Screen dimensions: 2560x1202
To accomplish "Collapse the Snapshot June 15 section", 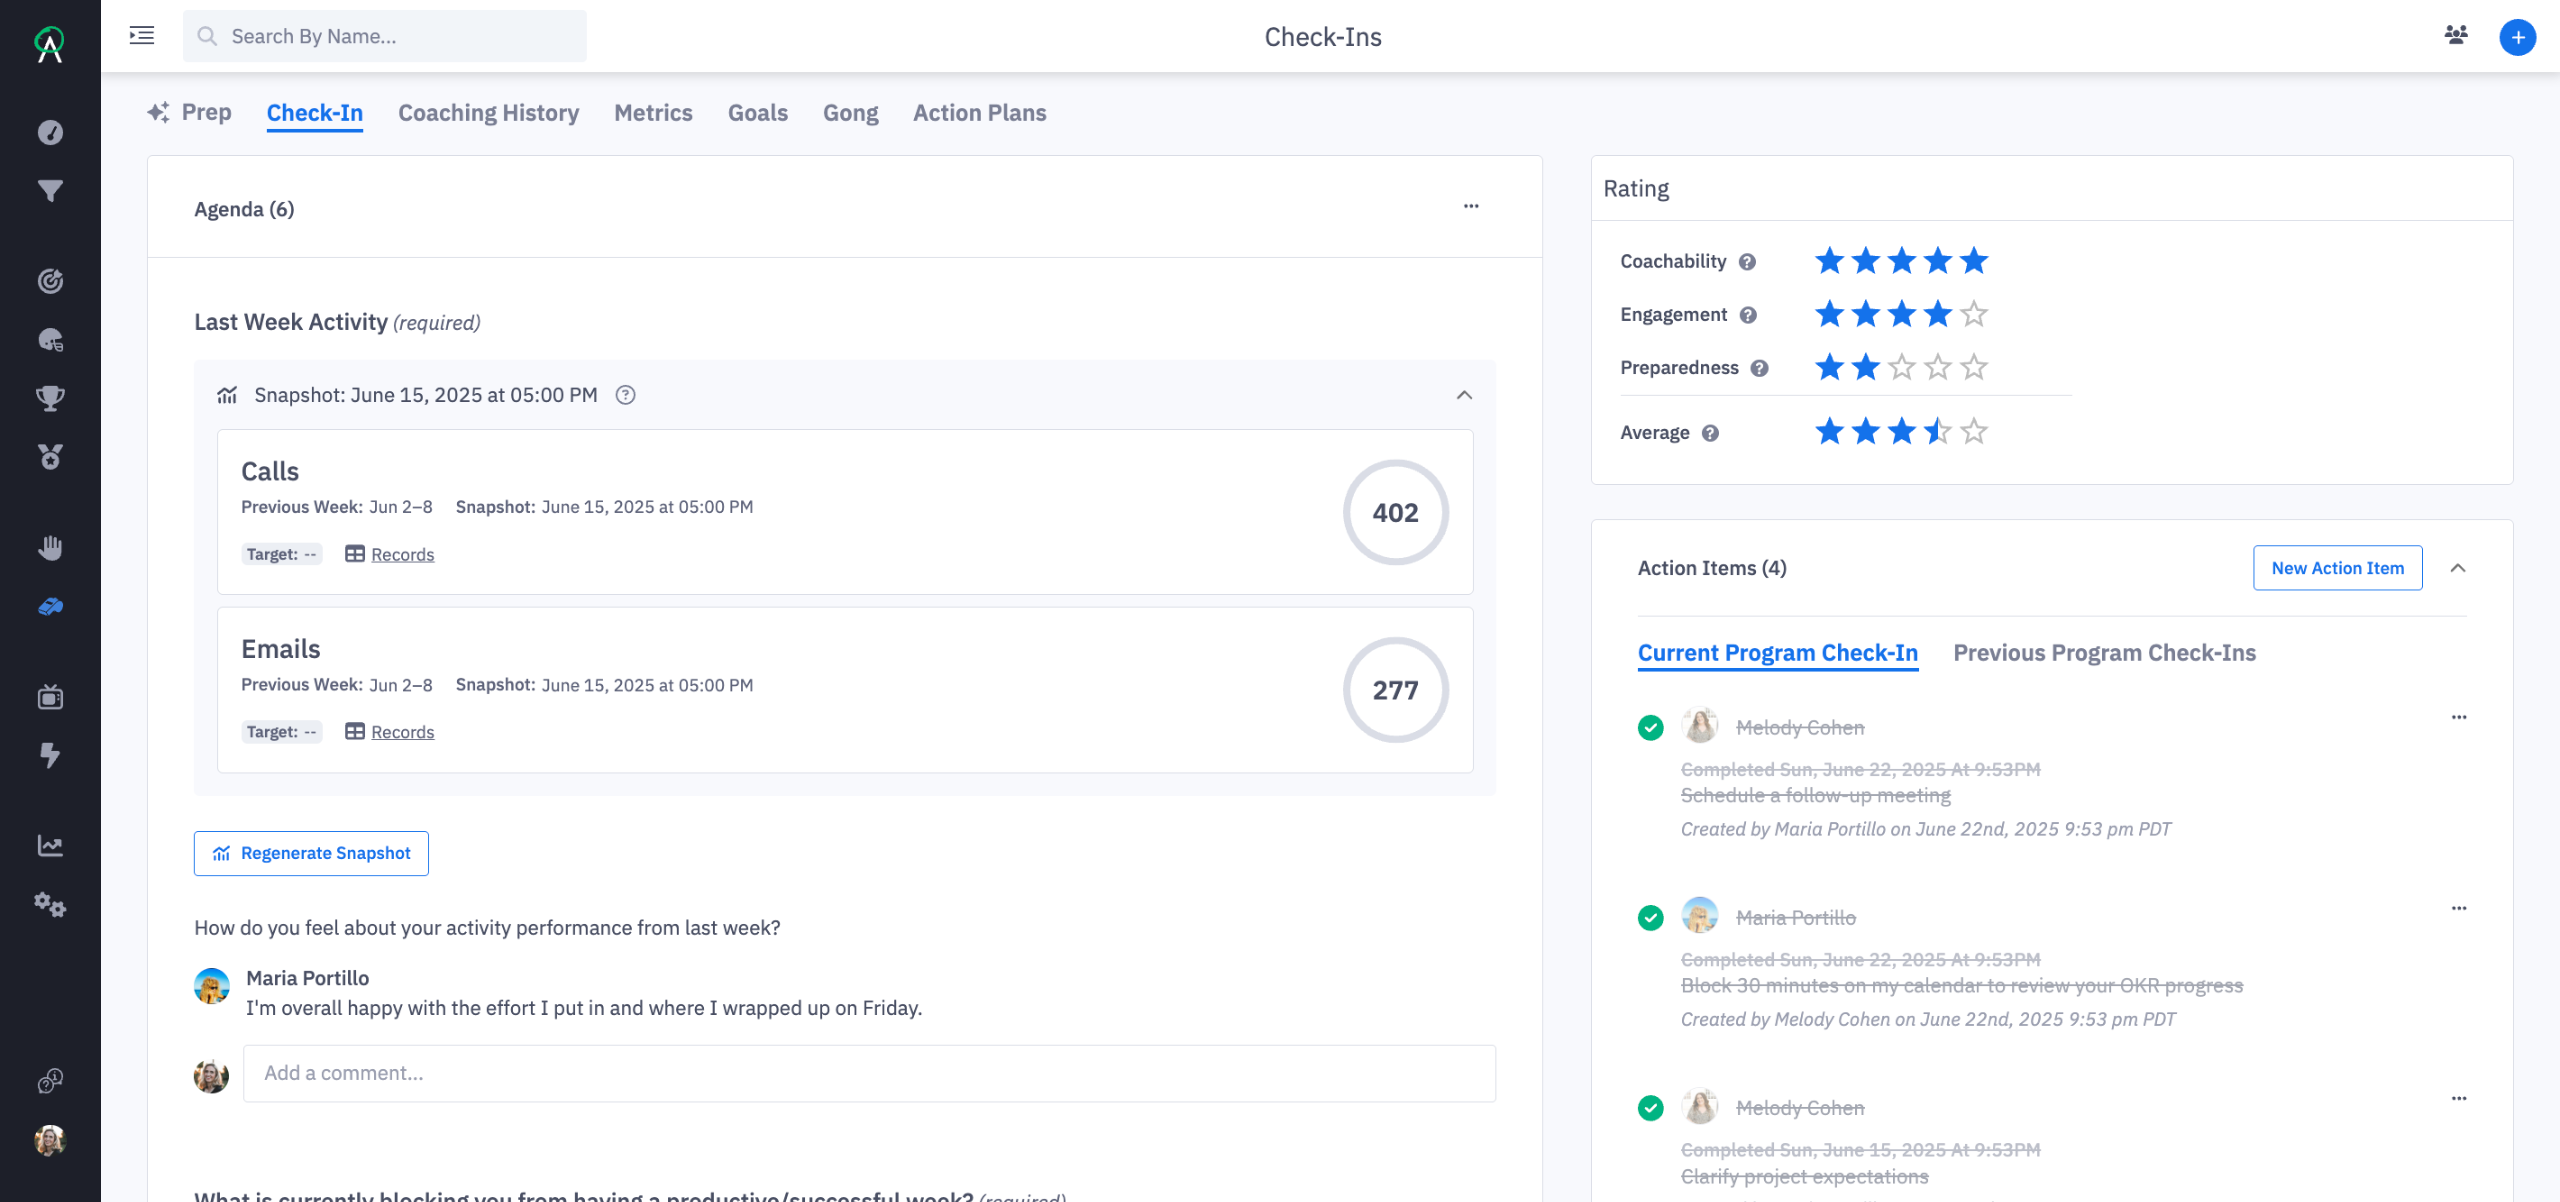I will (x=1464, y=395).
